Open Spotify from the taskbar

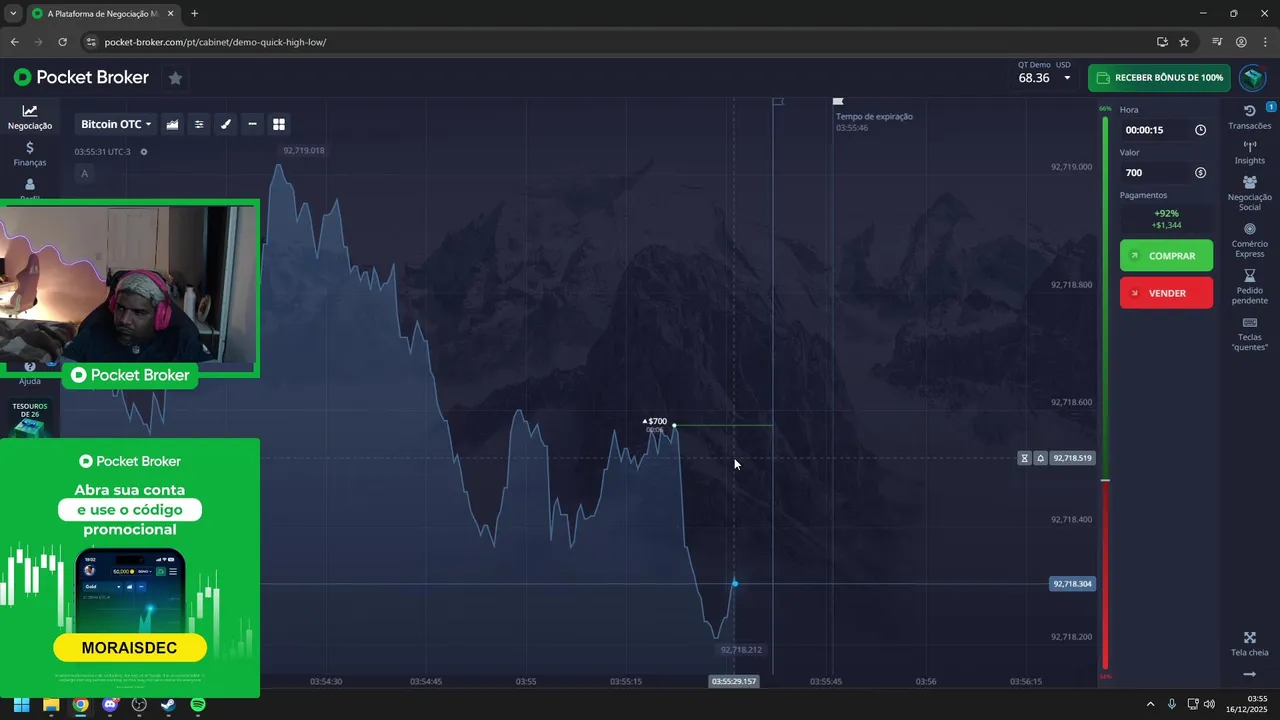pos(198,704)
